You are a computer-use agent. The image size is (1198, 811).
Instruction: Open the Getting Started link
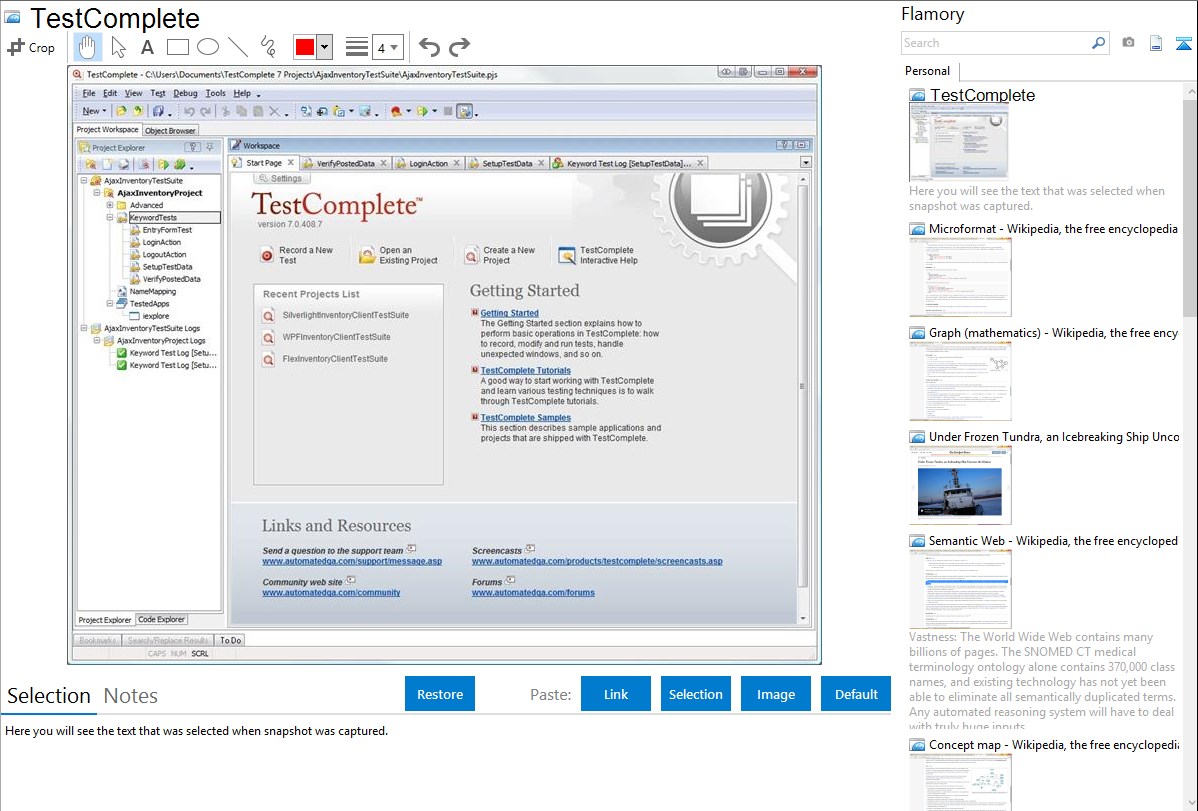510,313
